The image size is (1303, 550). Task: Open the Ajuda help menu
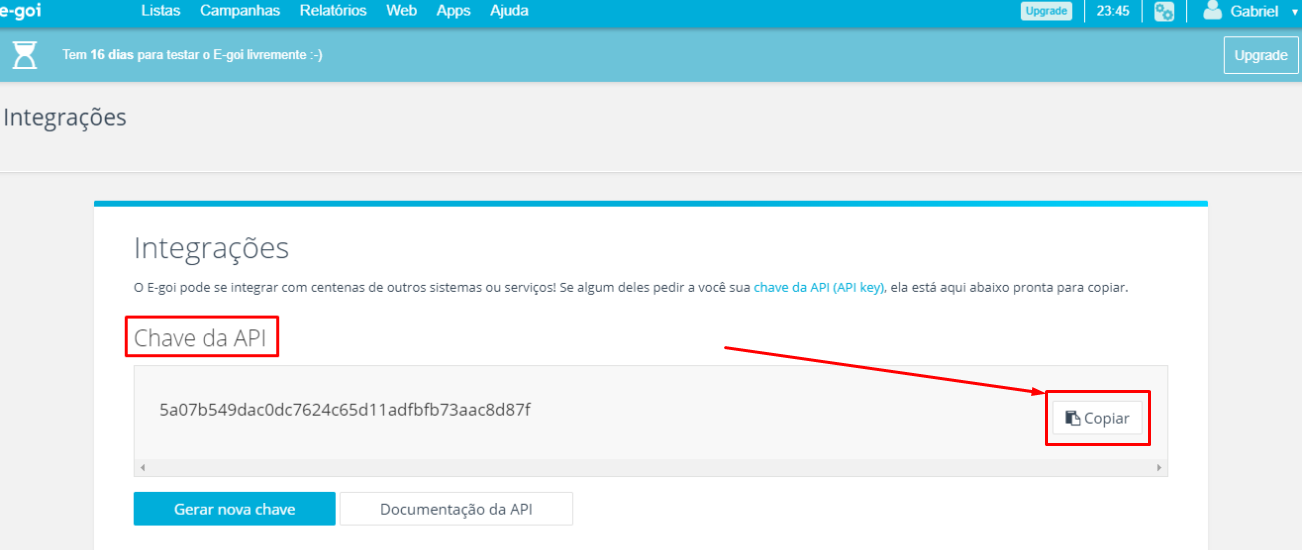pyautogui.click(x=509, y=11)
